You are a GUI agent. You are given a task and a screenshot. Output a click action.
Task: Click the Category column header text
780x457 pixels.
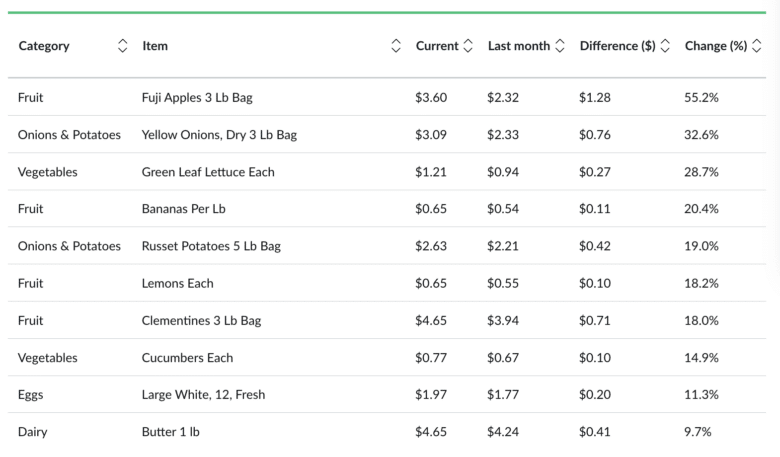point(44,46)
